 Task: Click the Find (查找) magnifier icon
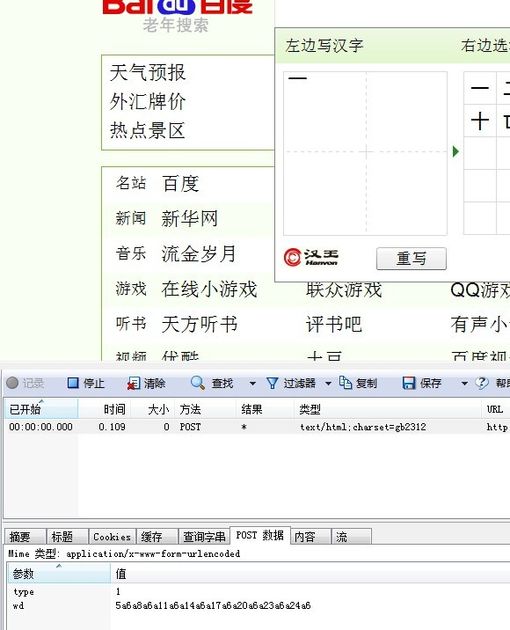198,383
